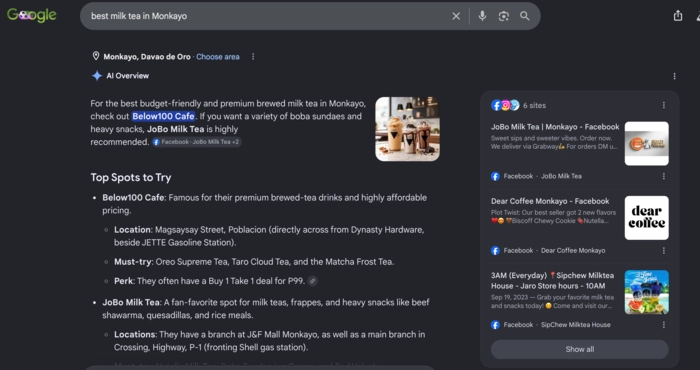The width and height of the screenshot is (700, 370).
Task: Open Google Lens image search icon
Action: [x=504, y=16]
